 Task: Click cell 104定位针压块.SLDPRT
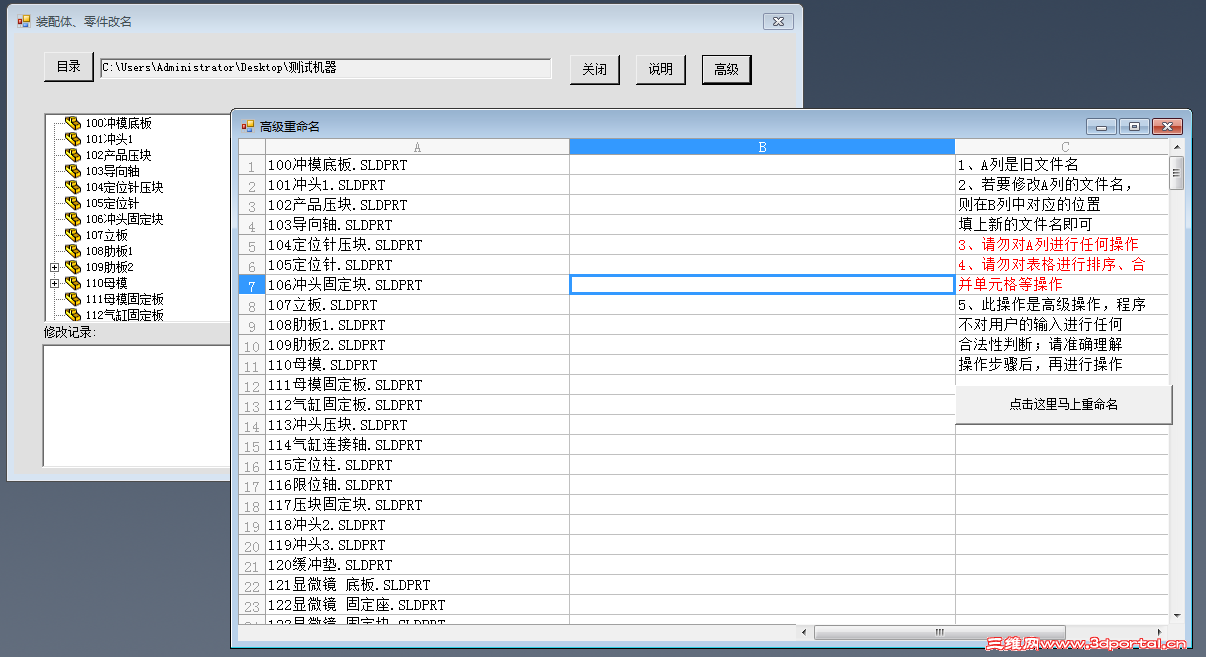coord(417,245)
